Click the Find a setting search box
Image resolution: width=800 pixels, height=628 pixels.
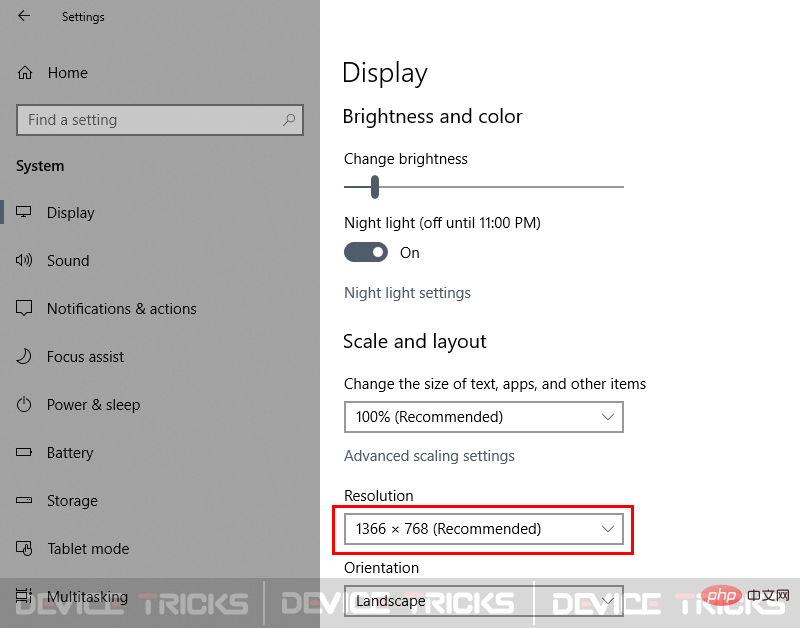pos(160,120)
